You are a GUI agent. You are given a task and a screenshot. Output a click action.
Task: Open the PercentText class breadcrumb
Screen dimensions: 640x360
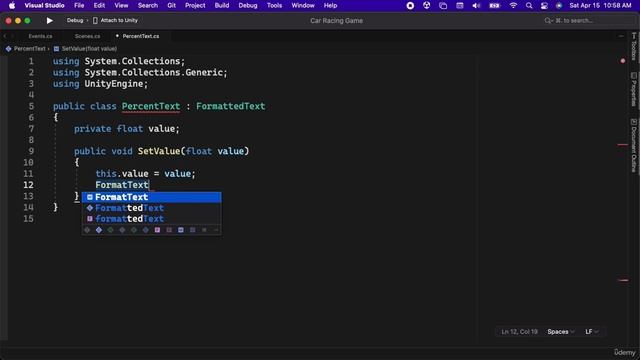(26, 49)
